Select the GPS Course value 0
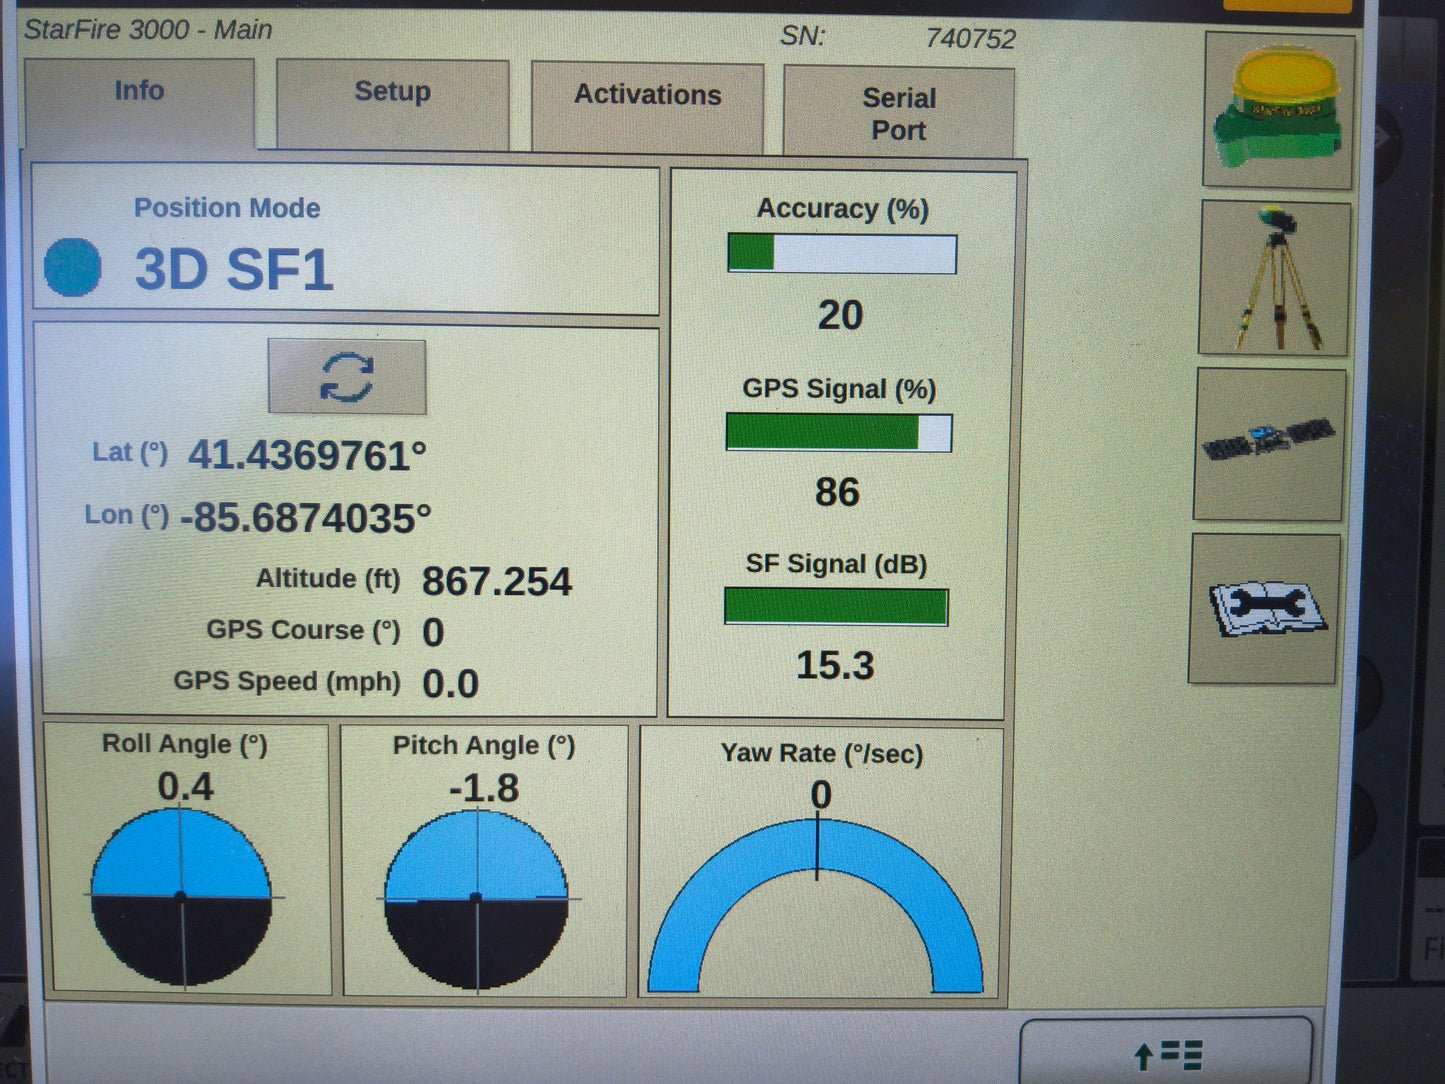1445x1084 pixels. (433, 632)
